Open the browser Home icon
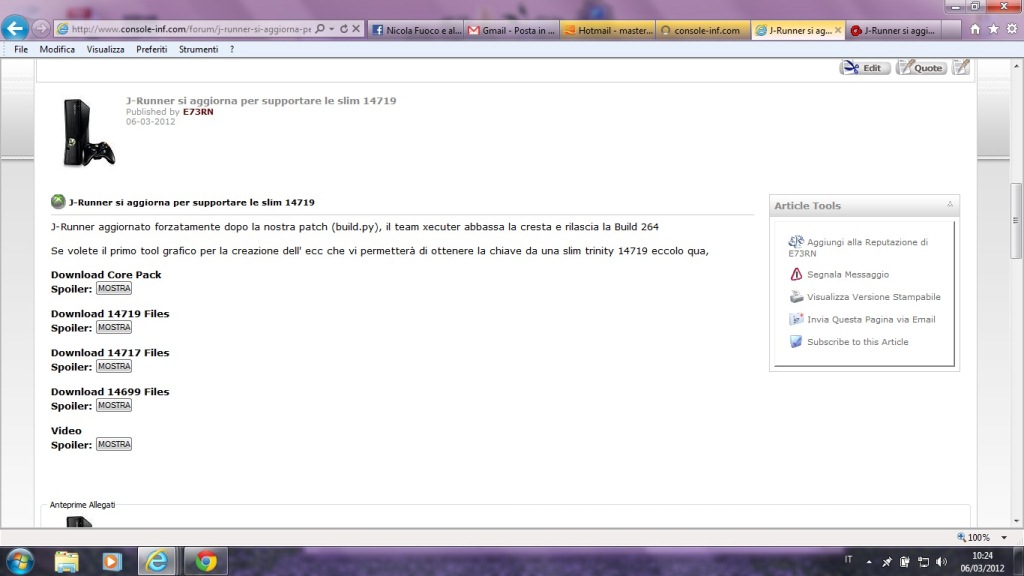 [x=975, y=30]
